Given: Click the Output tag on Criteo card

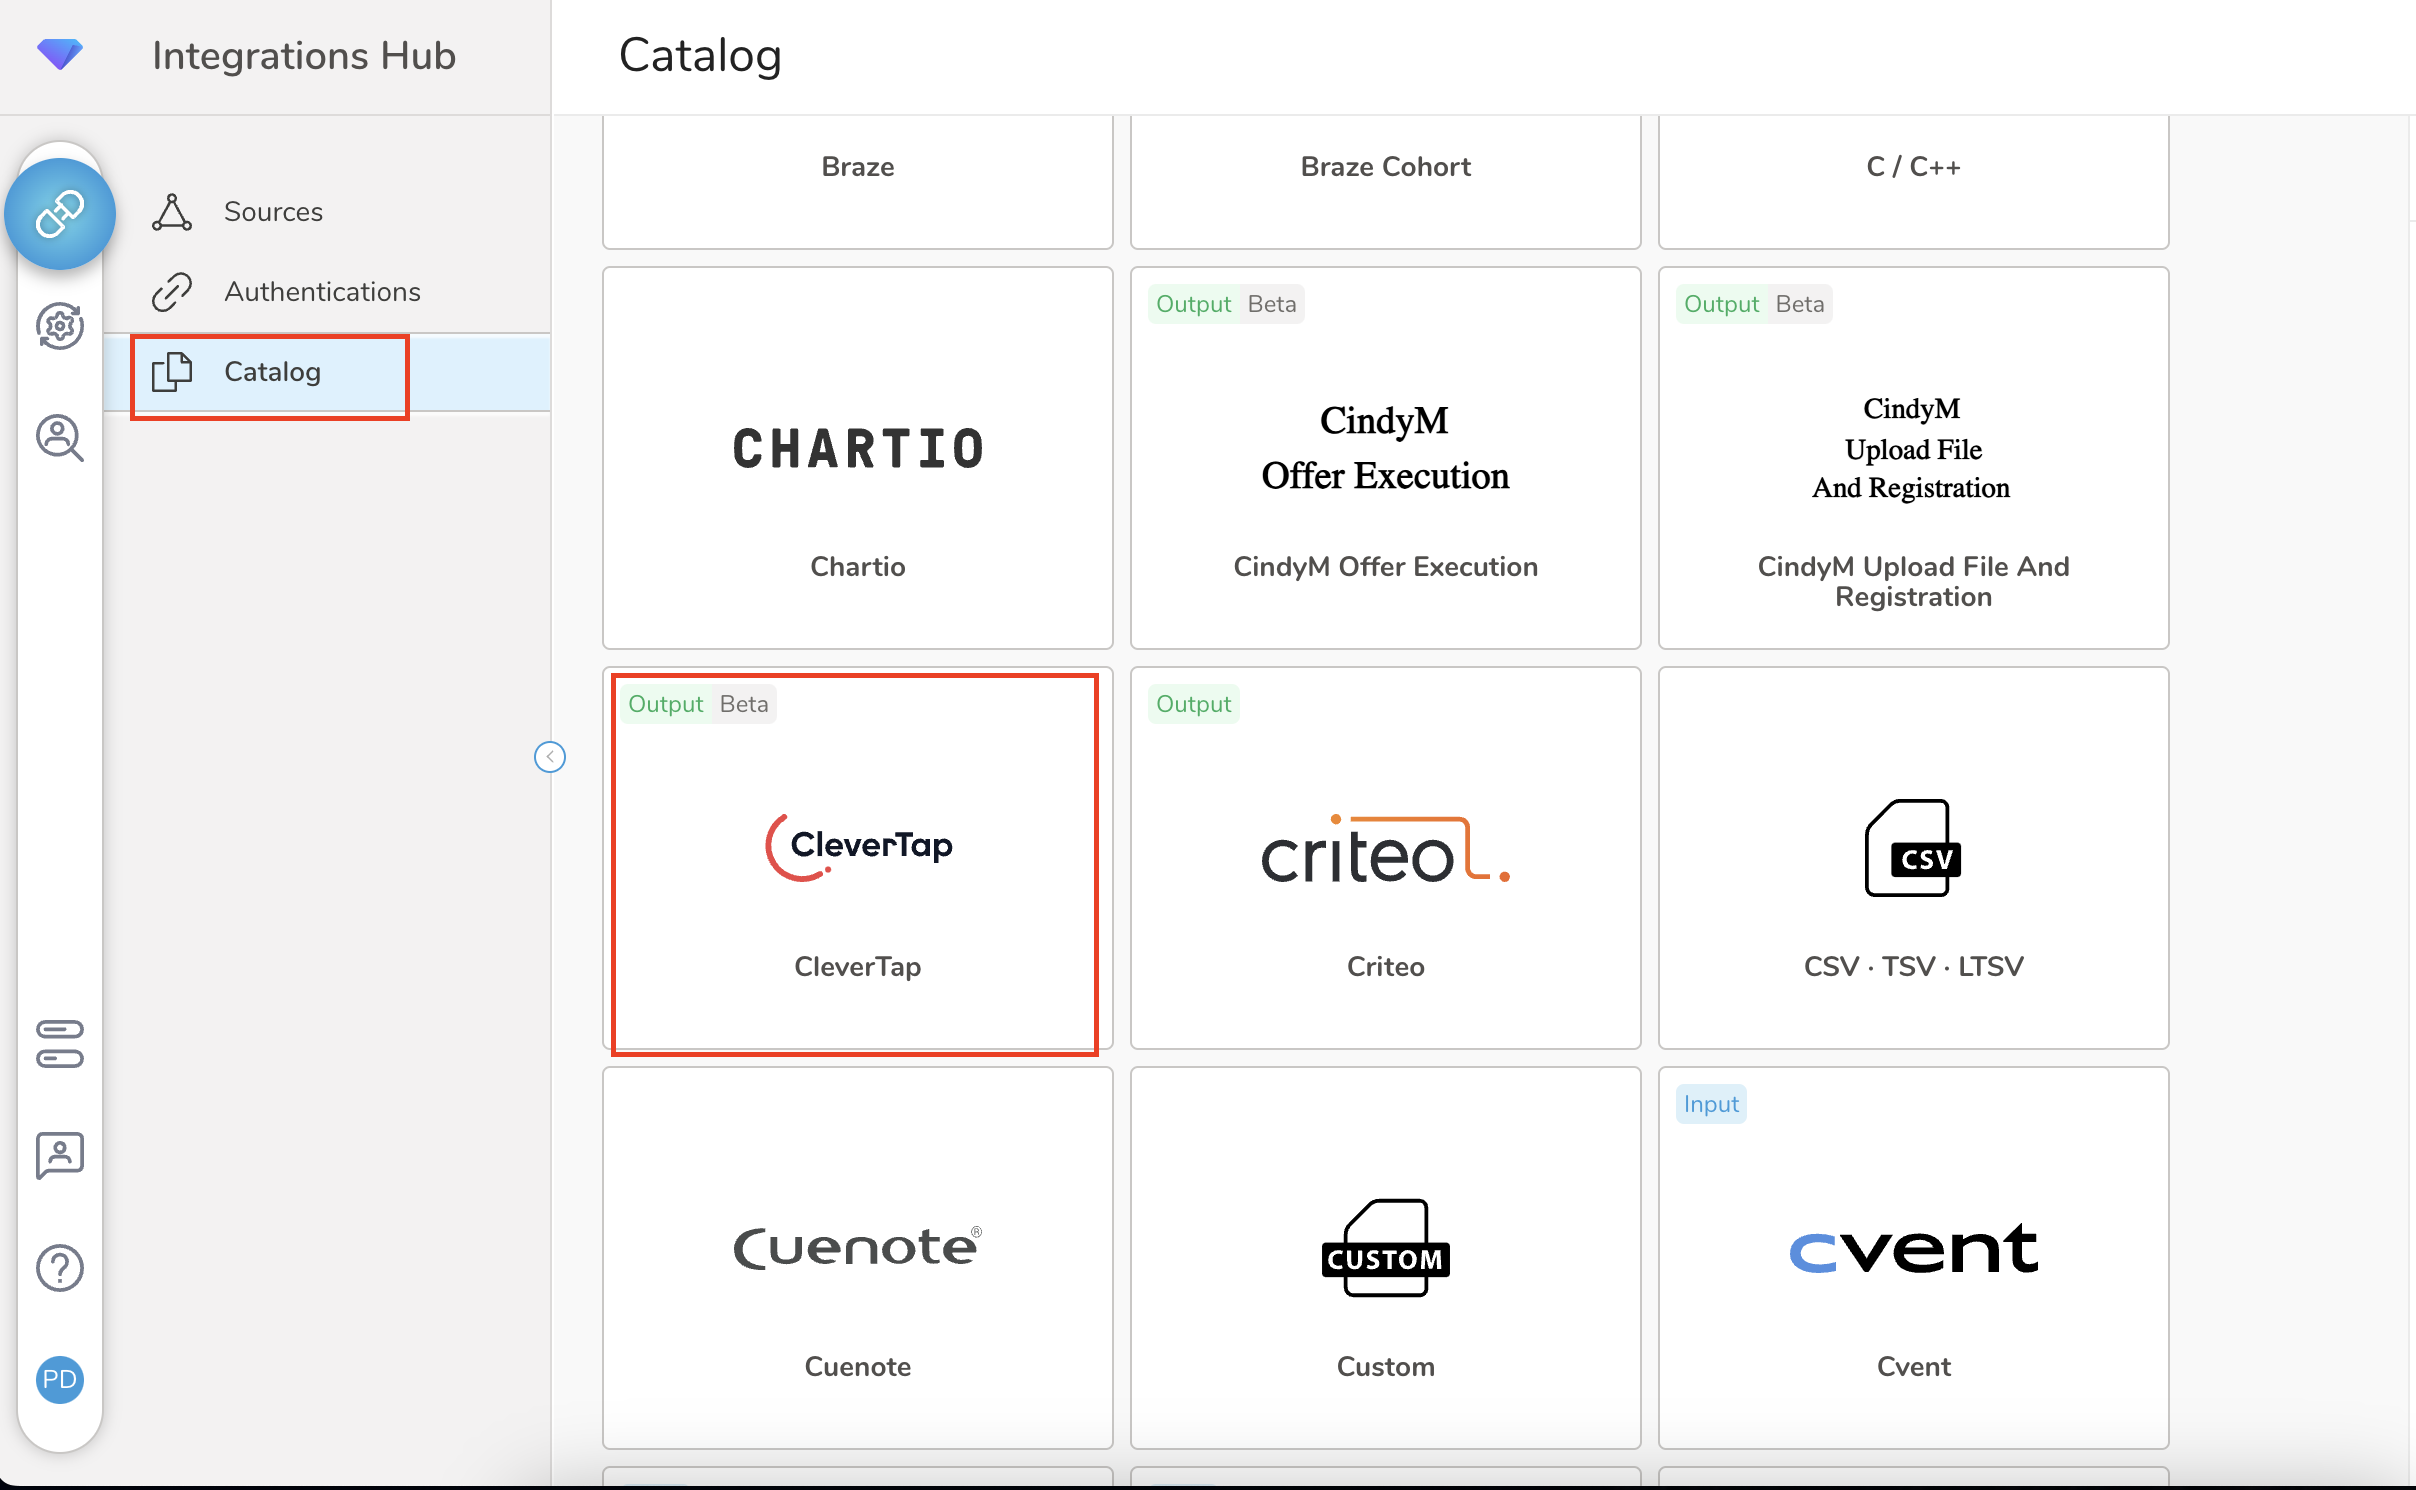Looking at the screenshot, I should tap(1193, 704).
